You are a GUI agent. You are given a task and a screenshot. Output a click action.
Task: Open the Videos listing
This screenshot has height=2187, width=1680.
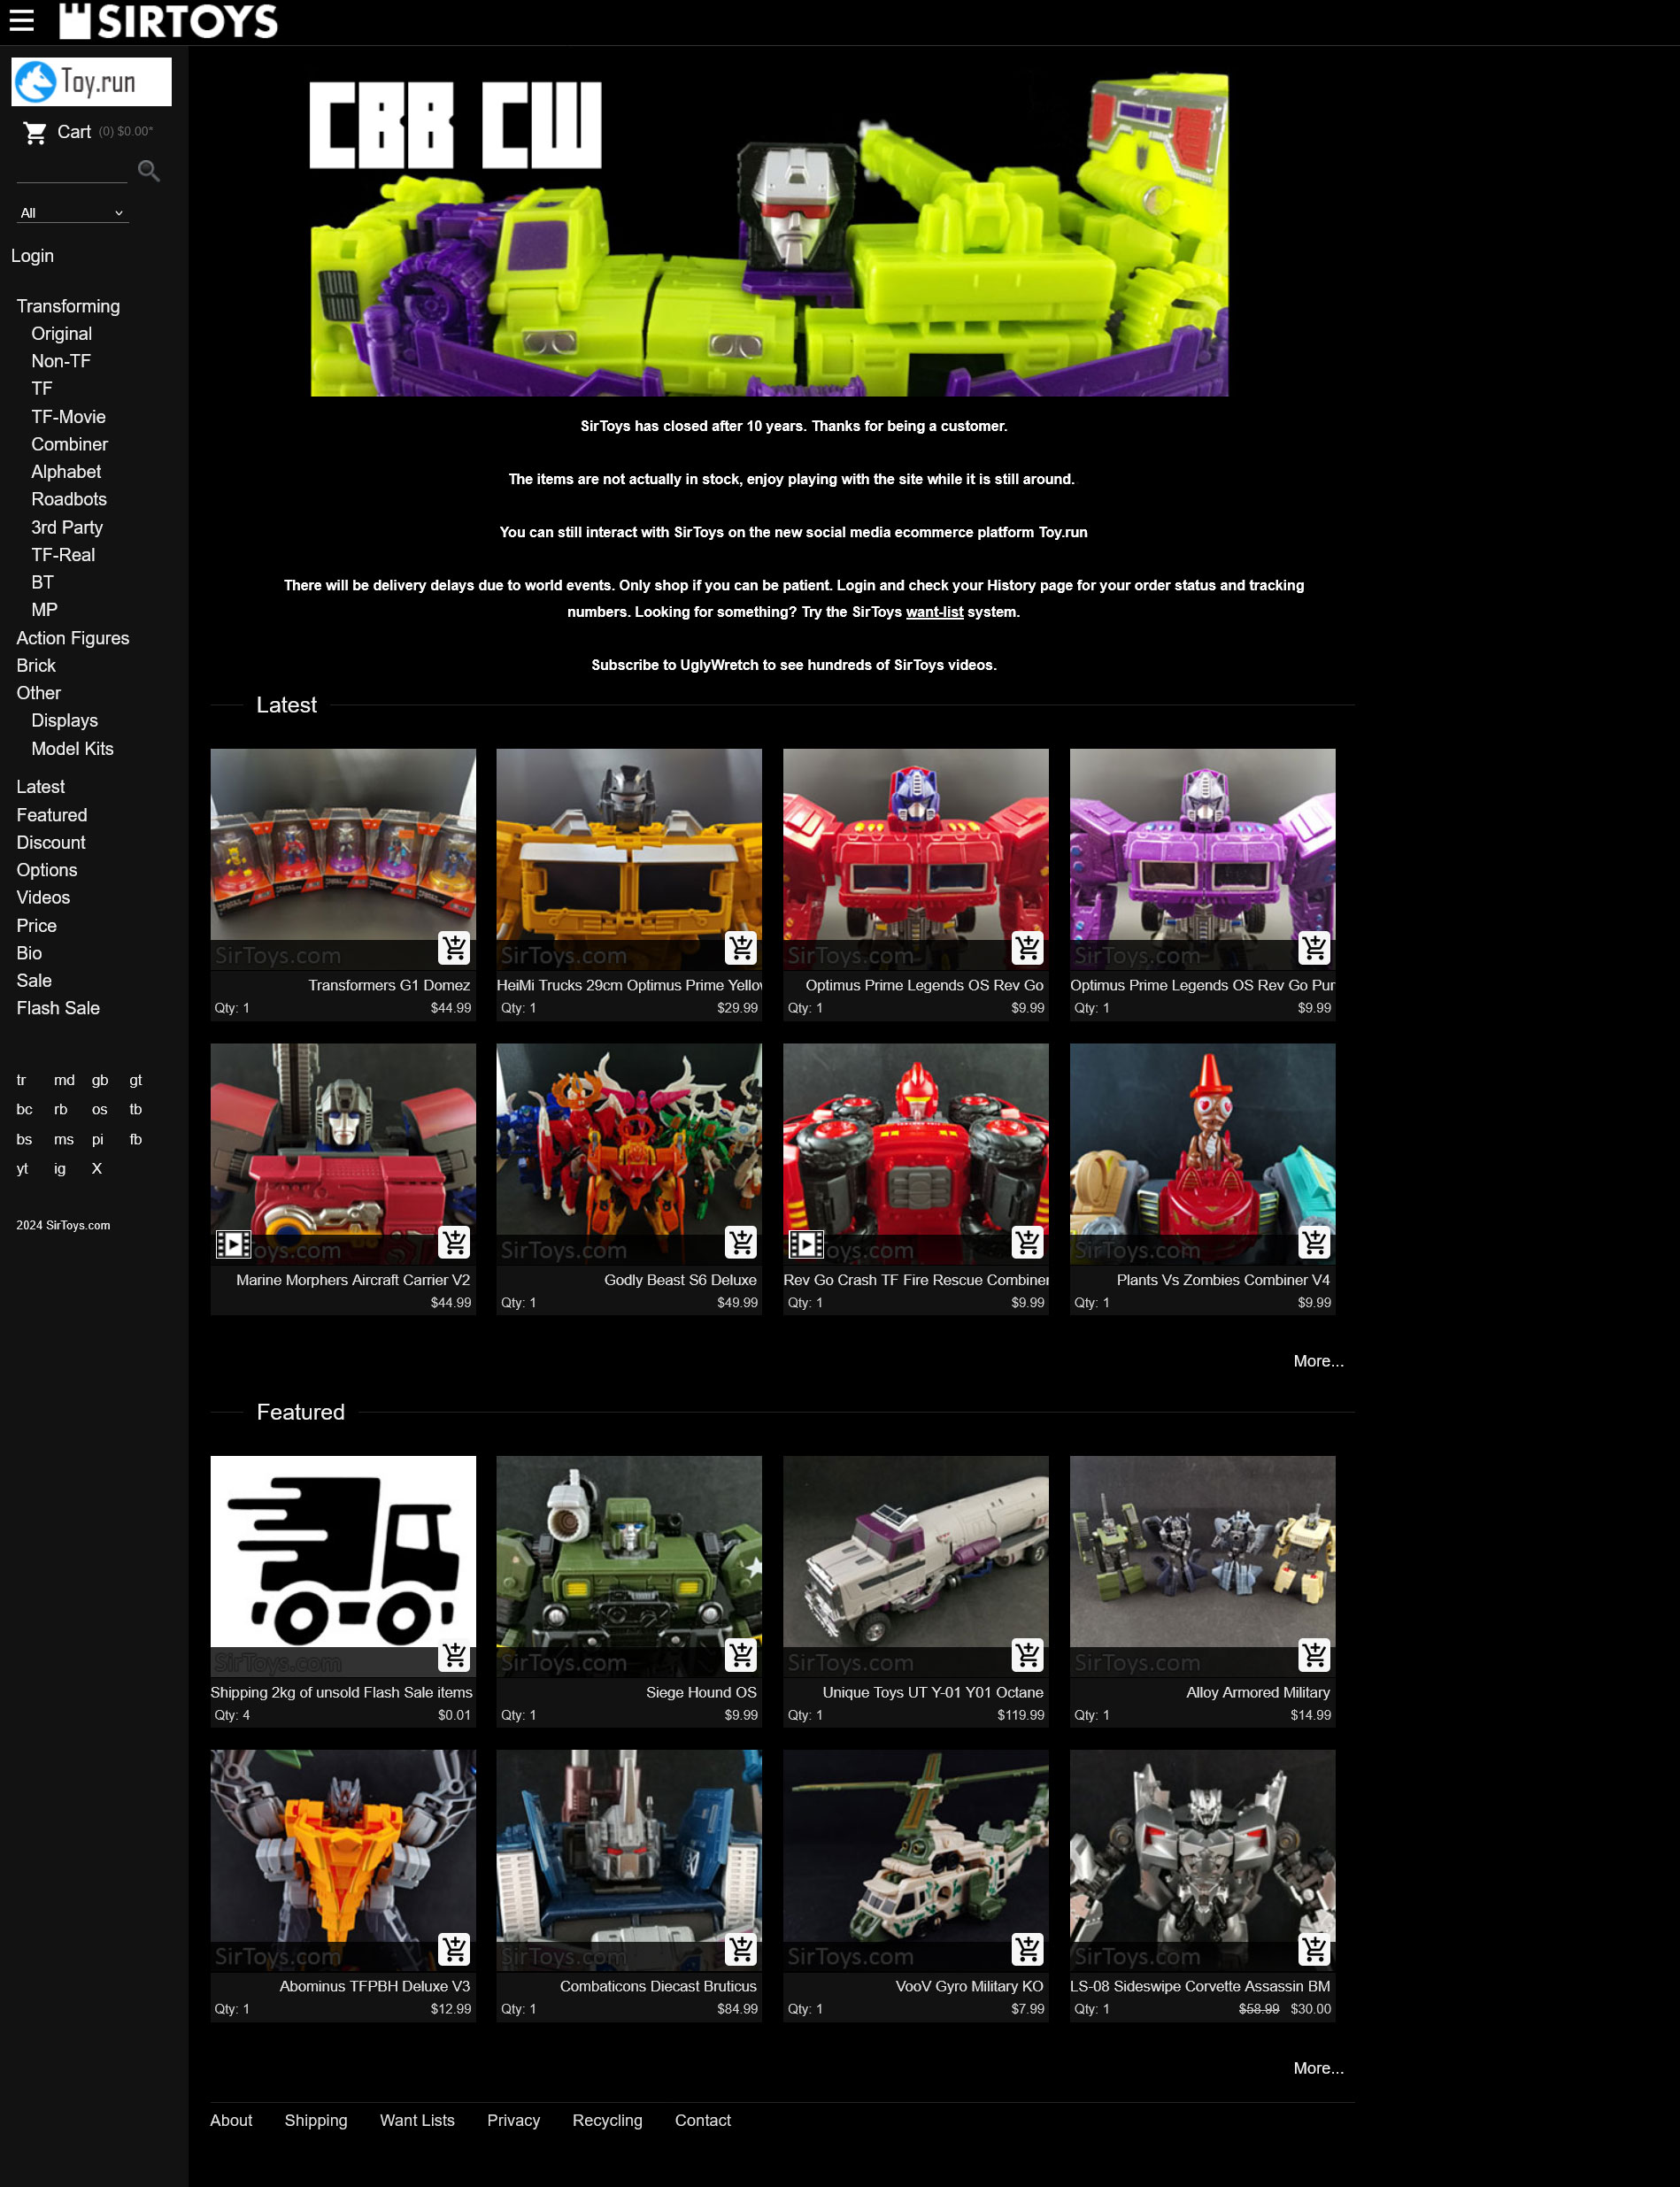(43, 898)
